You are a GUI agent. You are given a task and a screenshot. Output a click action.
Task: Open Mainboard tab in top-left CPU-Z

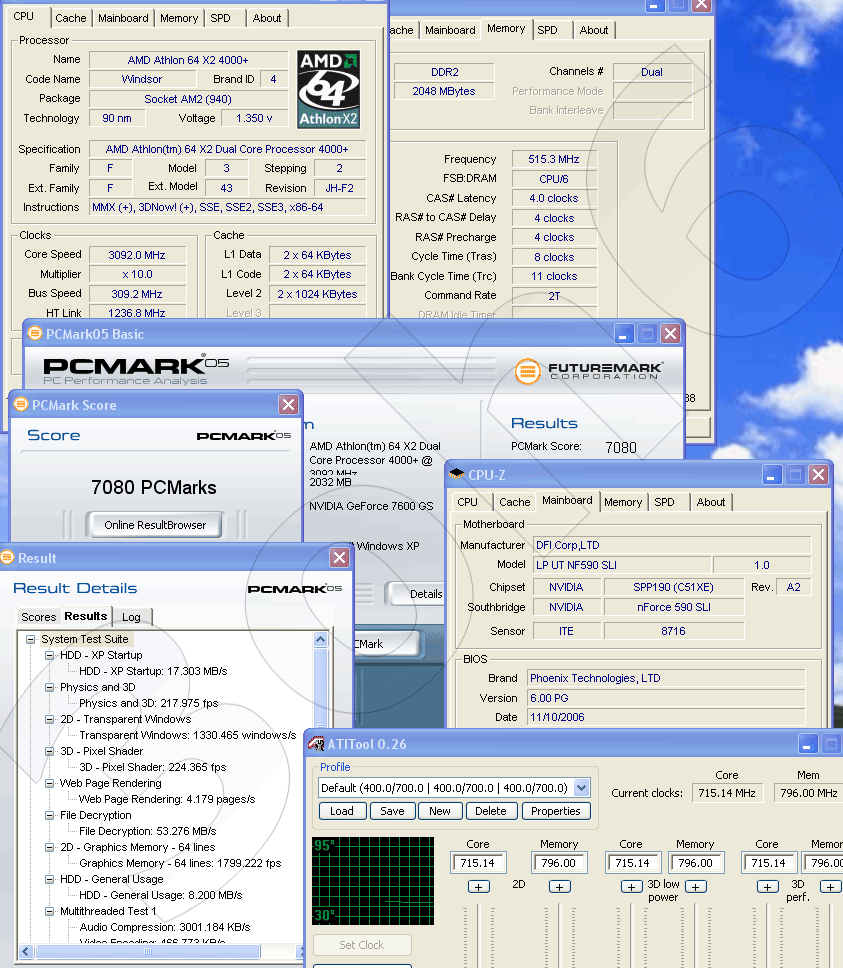[123, 18]
